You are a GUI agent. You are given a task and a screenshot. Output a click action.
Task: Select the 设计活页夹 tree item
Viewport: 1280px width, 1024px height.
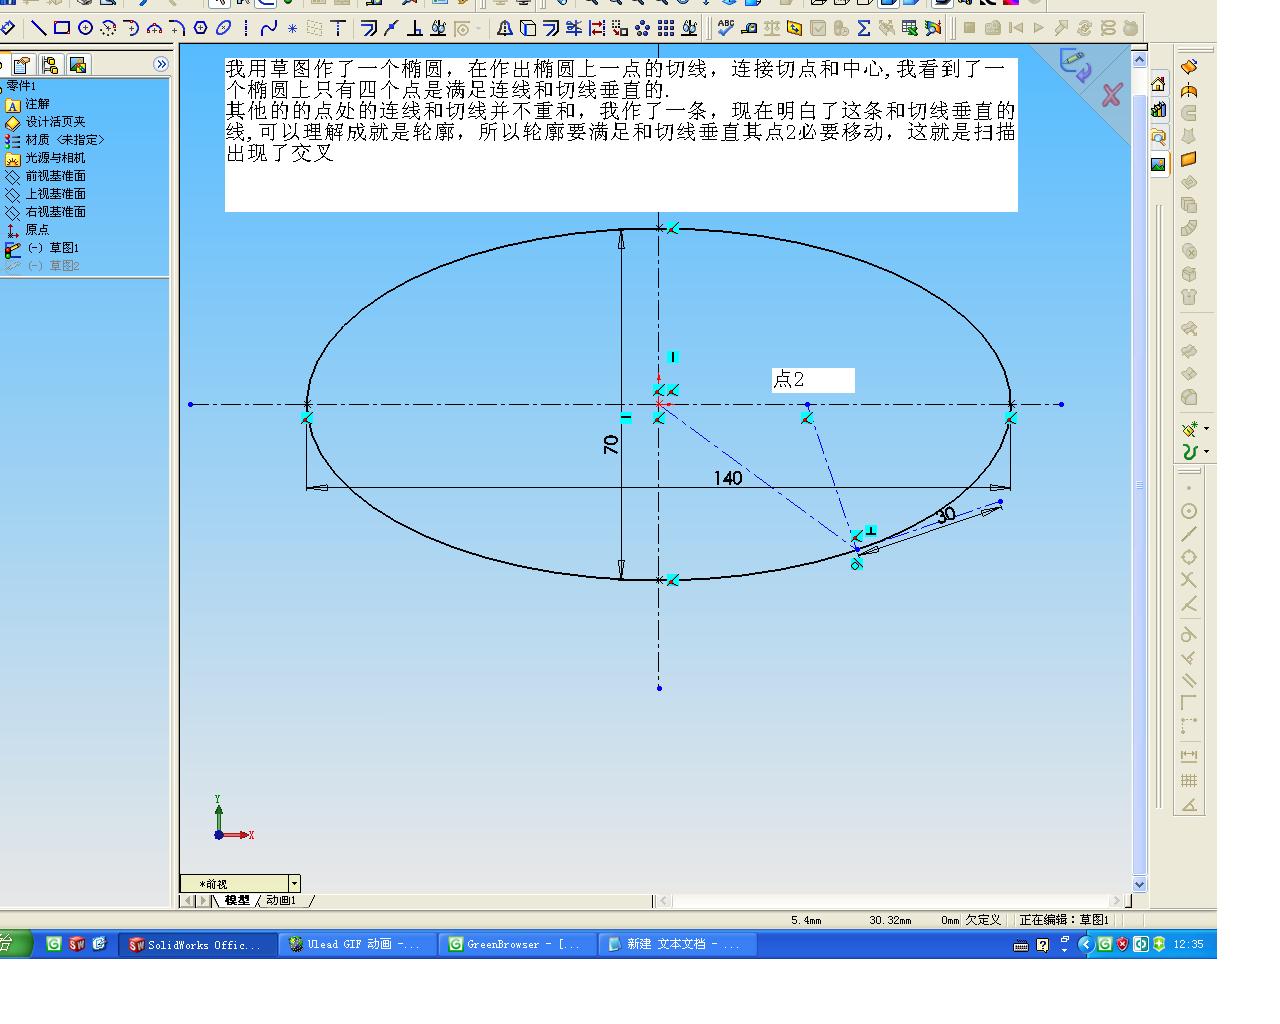point(55,122)
